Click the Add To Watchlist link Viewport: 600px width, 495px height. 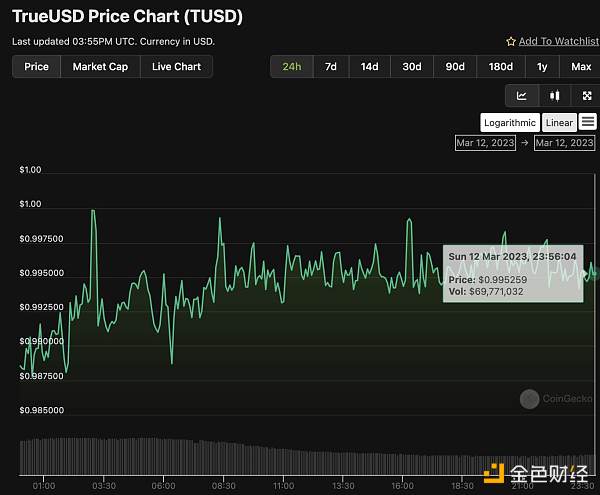(559, 41)
